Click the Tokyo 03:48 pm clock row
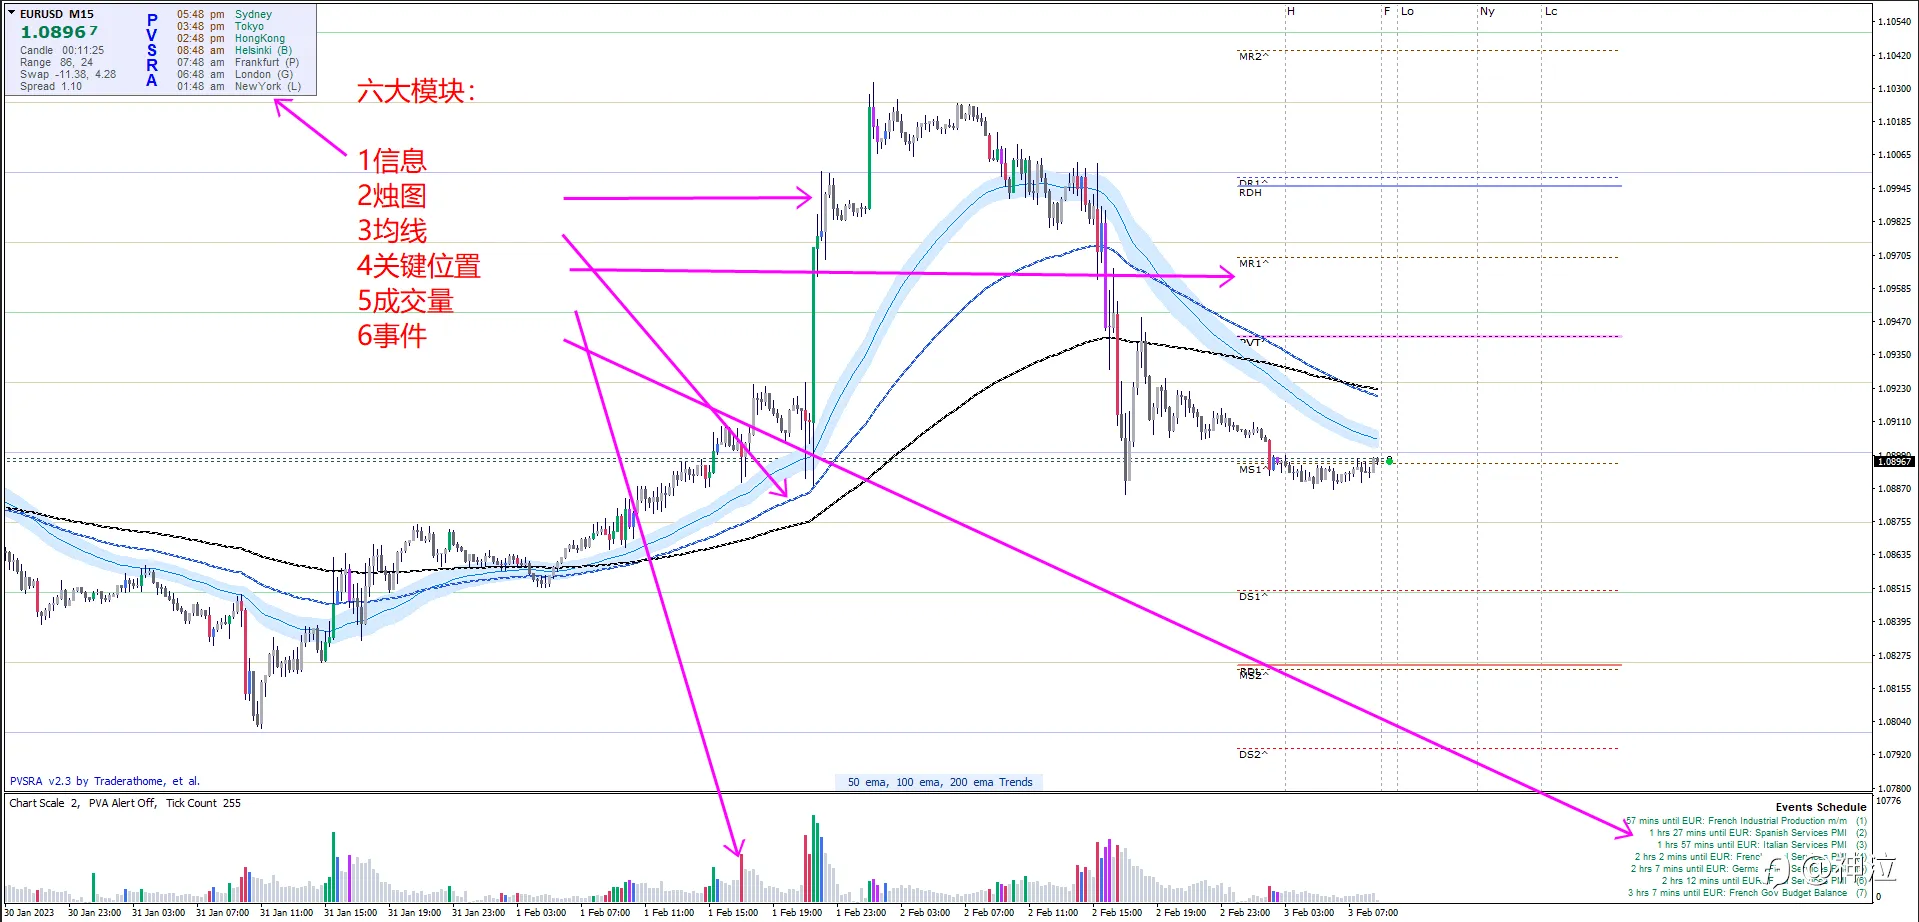This screenshot has width=1919, height=922. (220, 26)
